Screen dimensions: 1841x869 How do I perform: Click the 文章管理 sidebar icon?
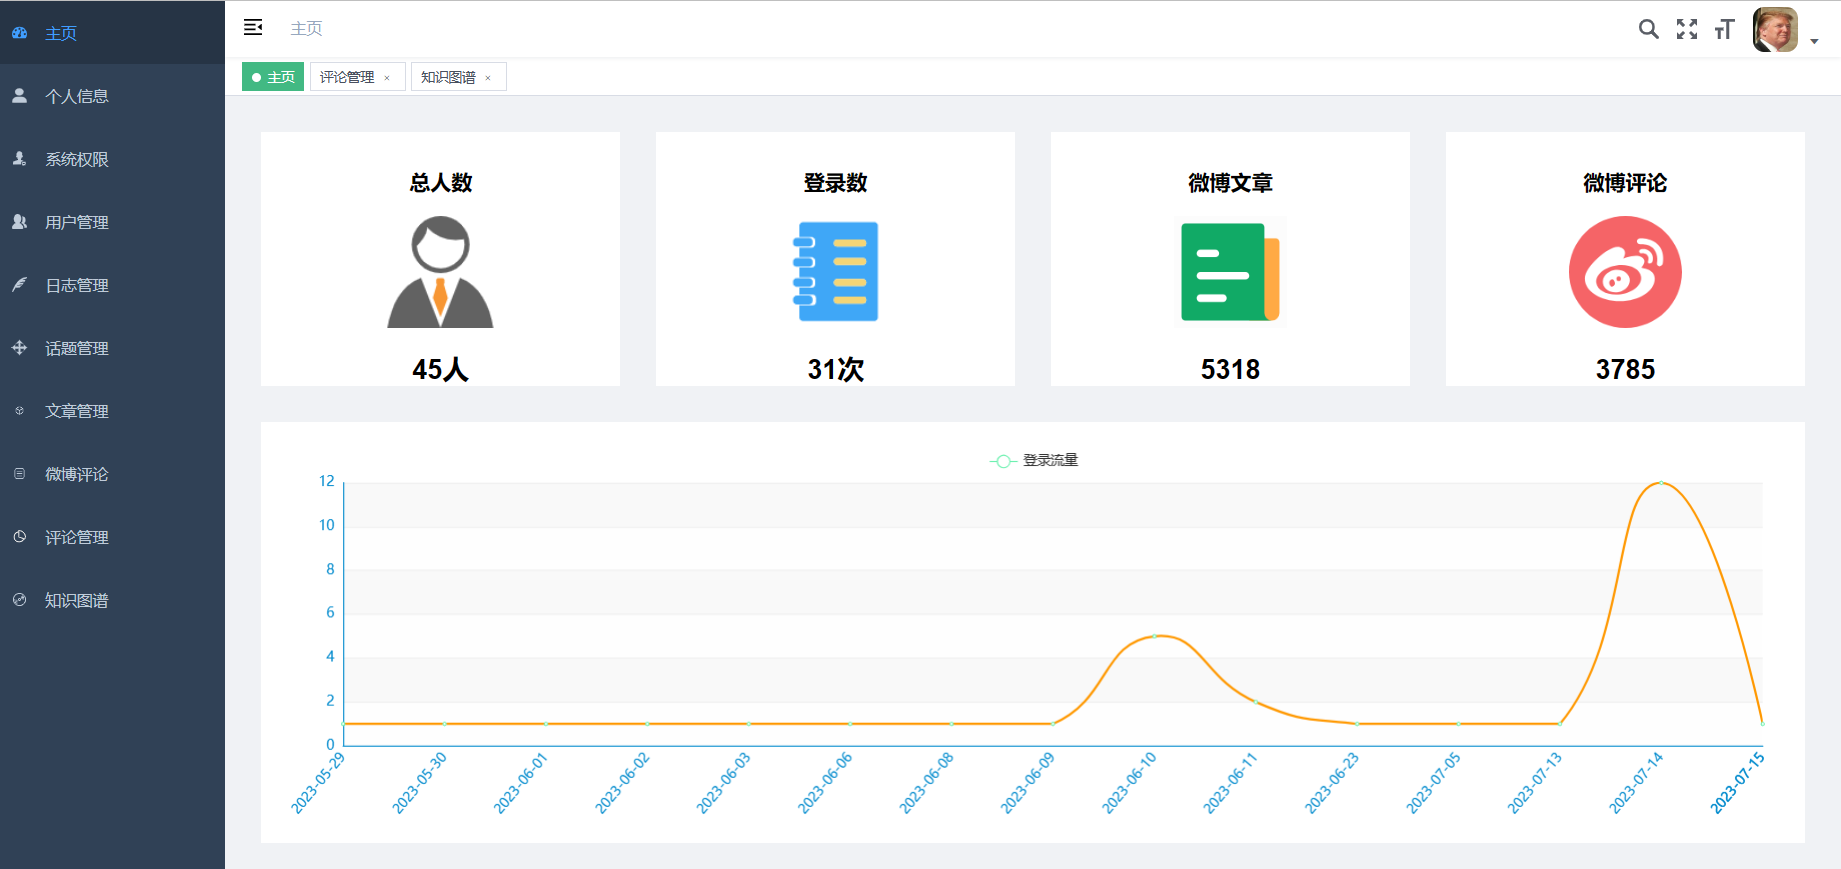pyautogui.click(x=19, y=411)
